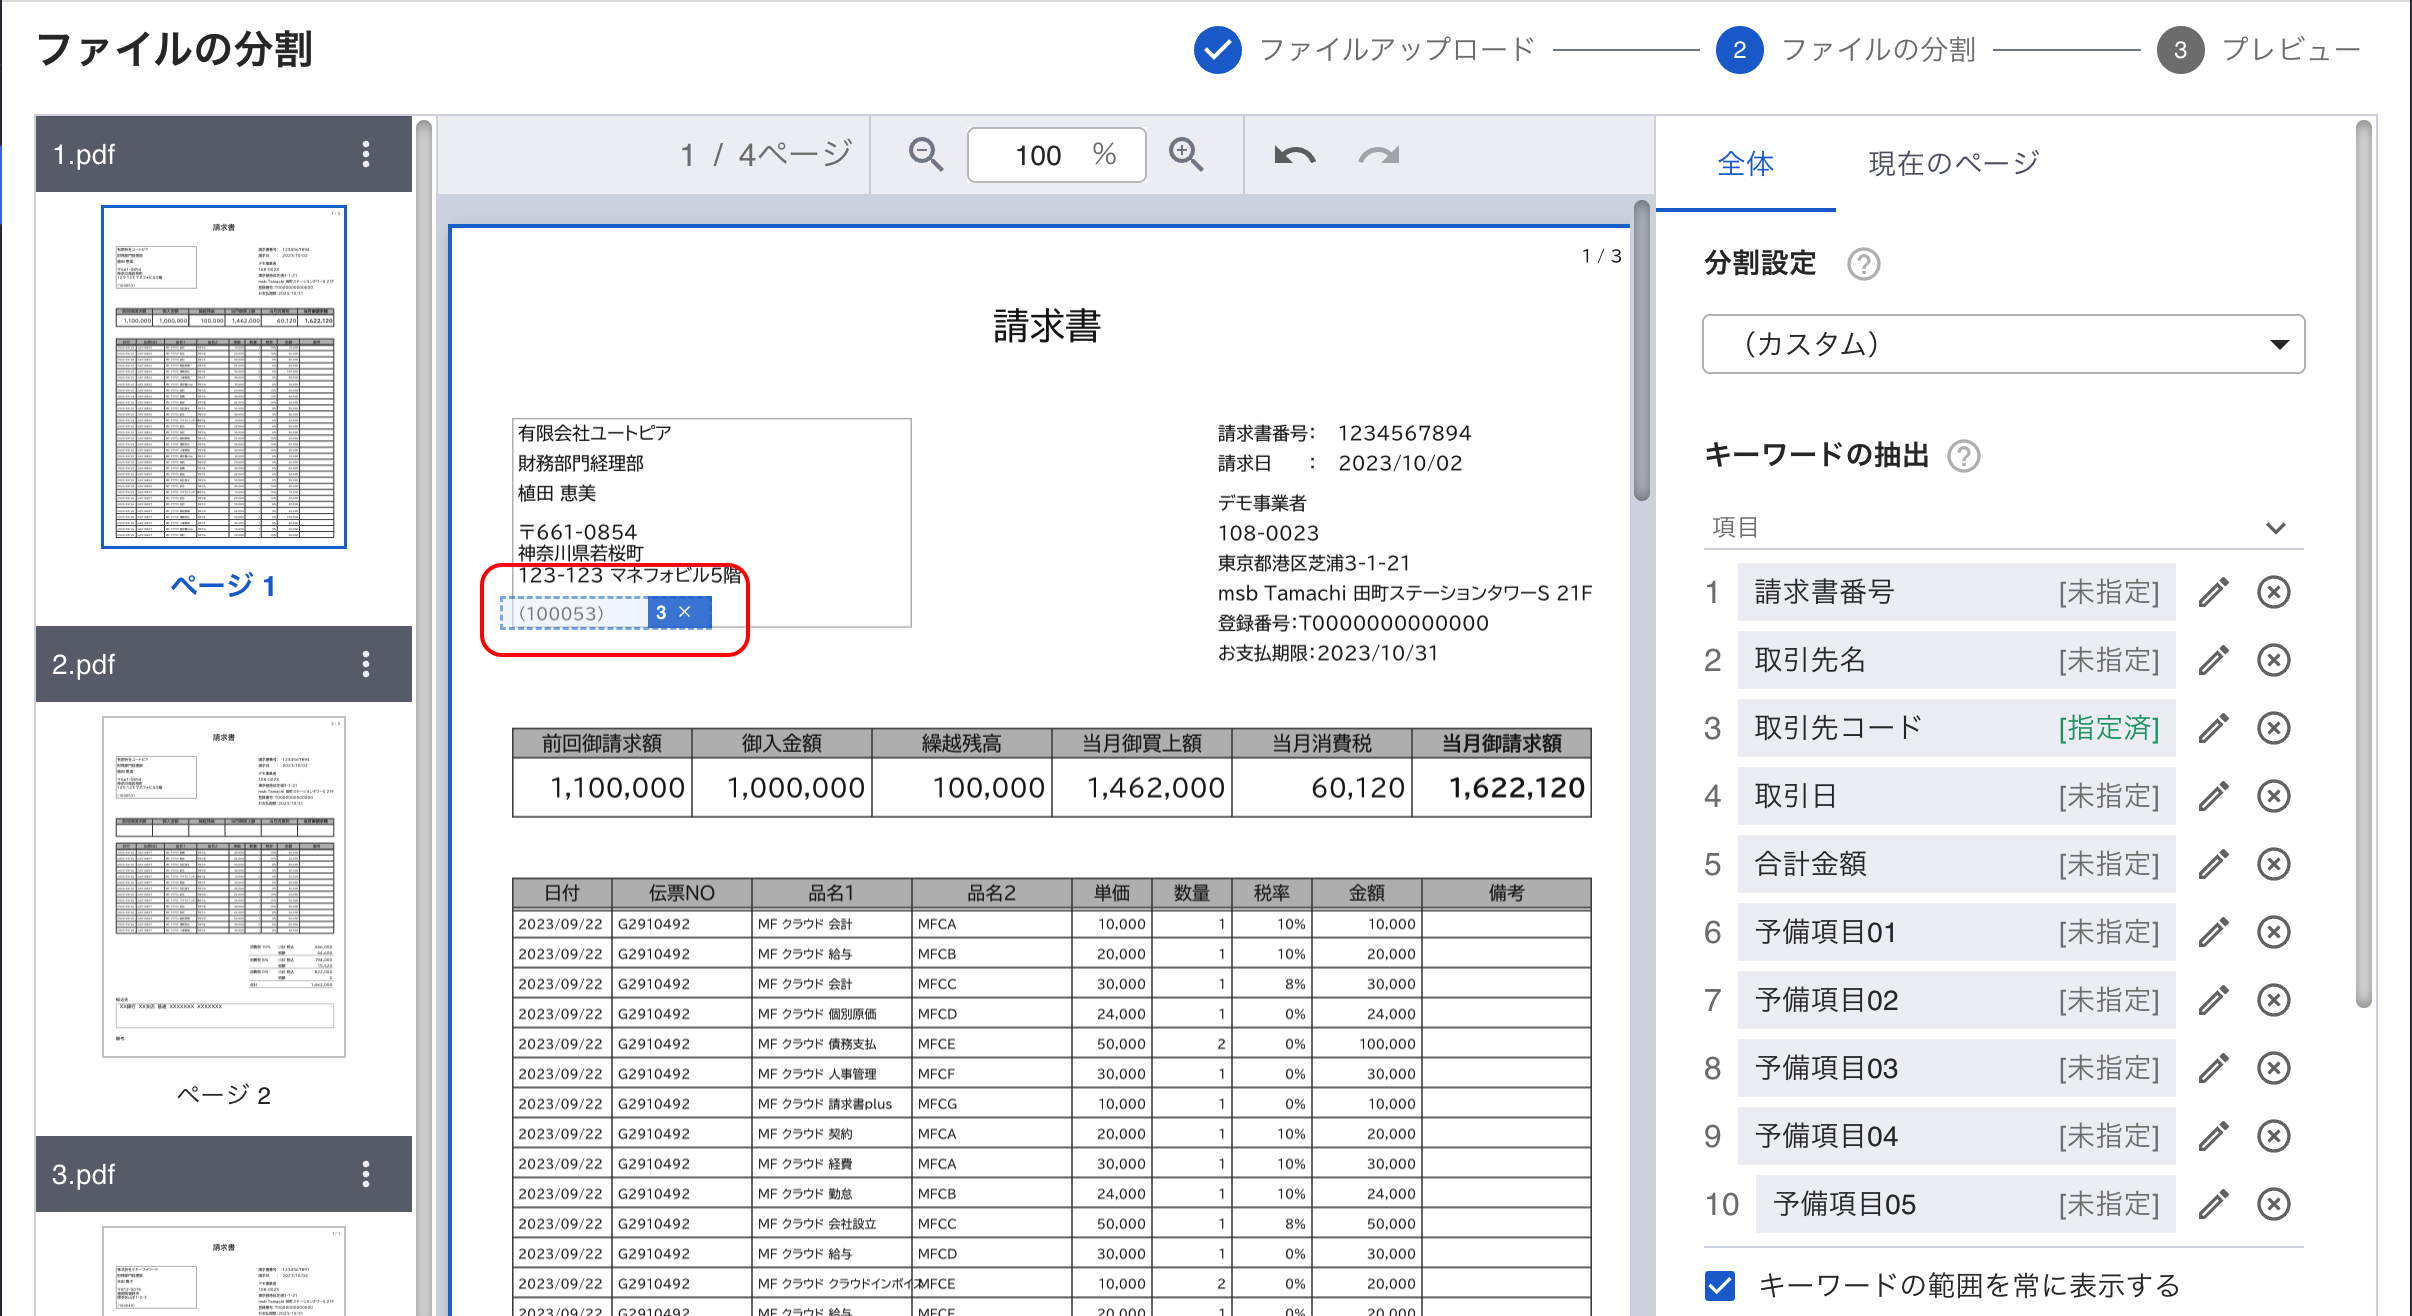Screen dimensions: 2412x1316
Task: Toggle キーワードの範囲を常に表示する checkbox
Action: coord(1721,1285)
